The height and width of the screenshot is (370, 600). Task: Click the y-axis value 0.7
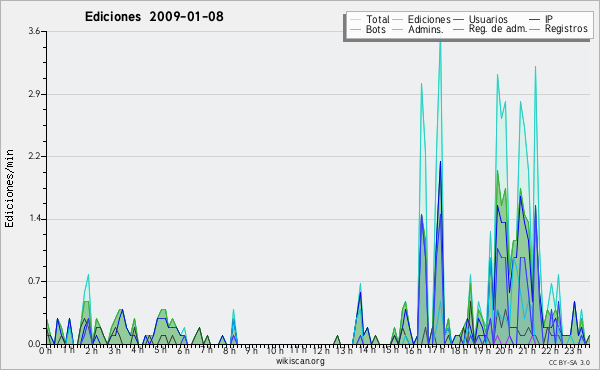click(x=34, y=282)
